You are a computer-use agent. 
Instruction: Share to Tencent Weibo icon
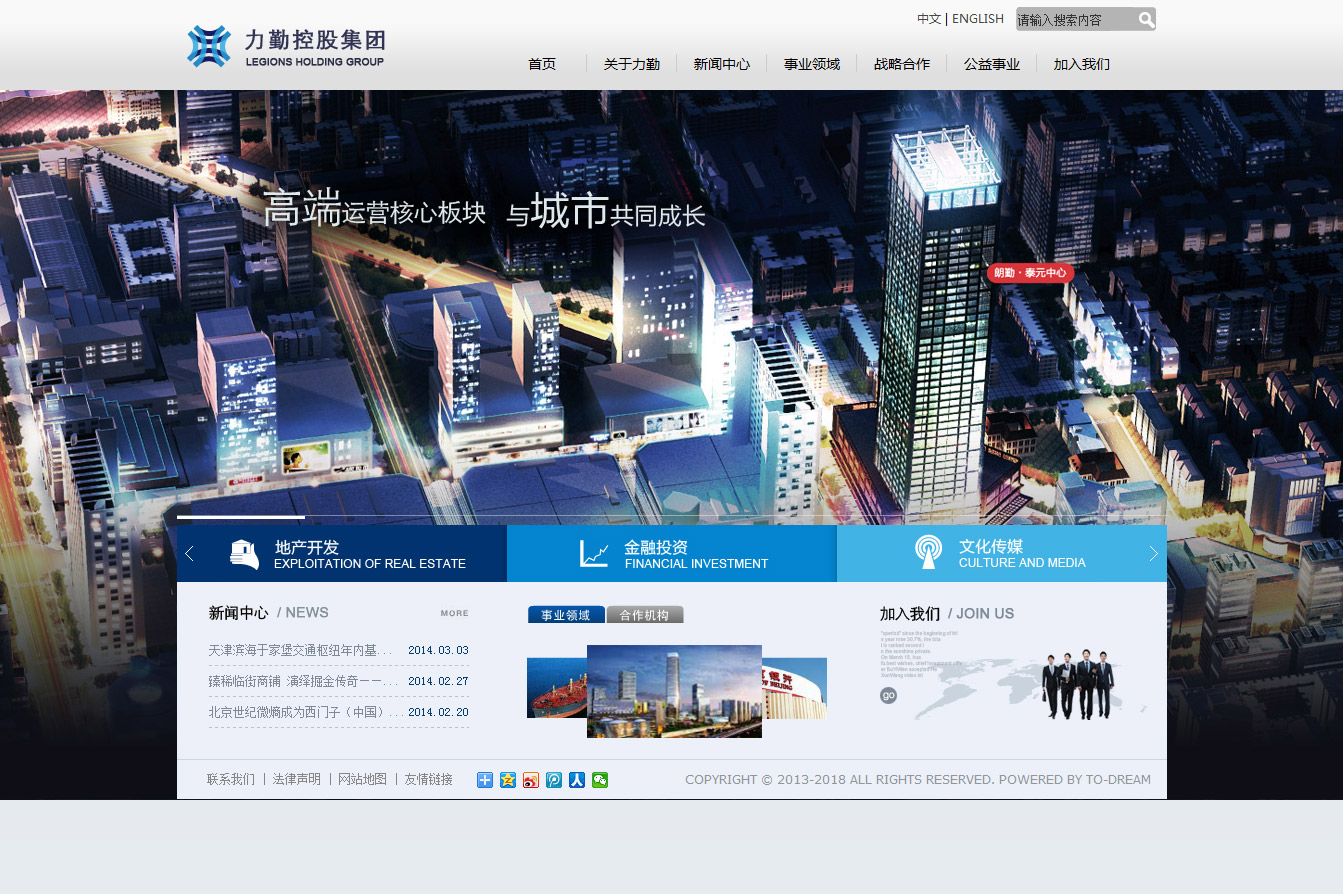pyautogui.click(x=554, y=780)
